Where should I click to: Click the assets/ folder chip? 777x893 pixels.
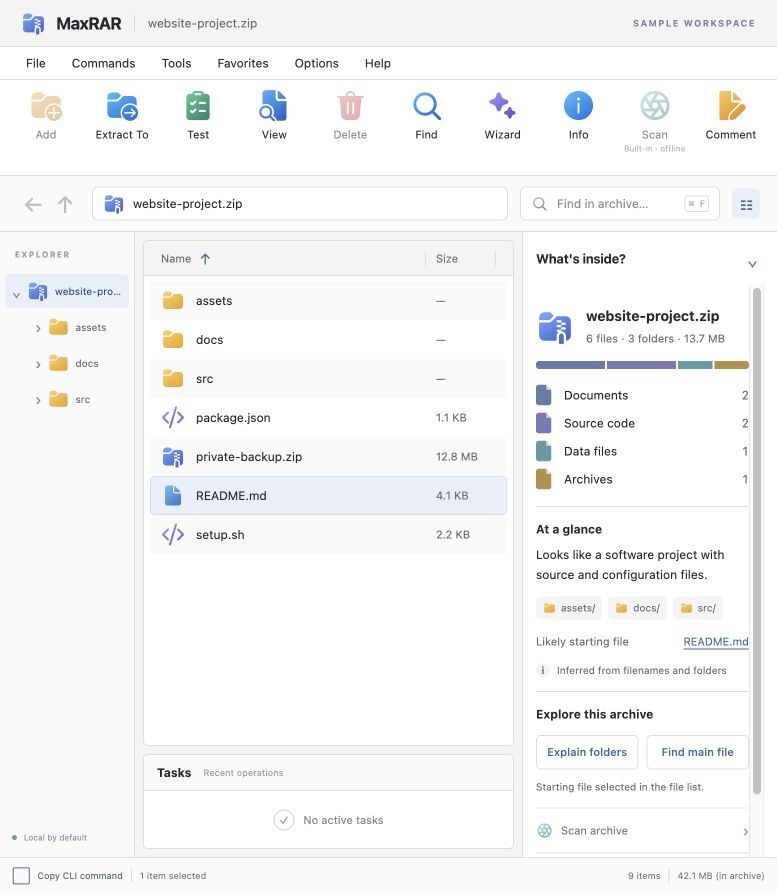[569, 608]
